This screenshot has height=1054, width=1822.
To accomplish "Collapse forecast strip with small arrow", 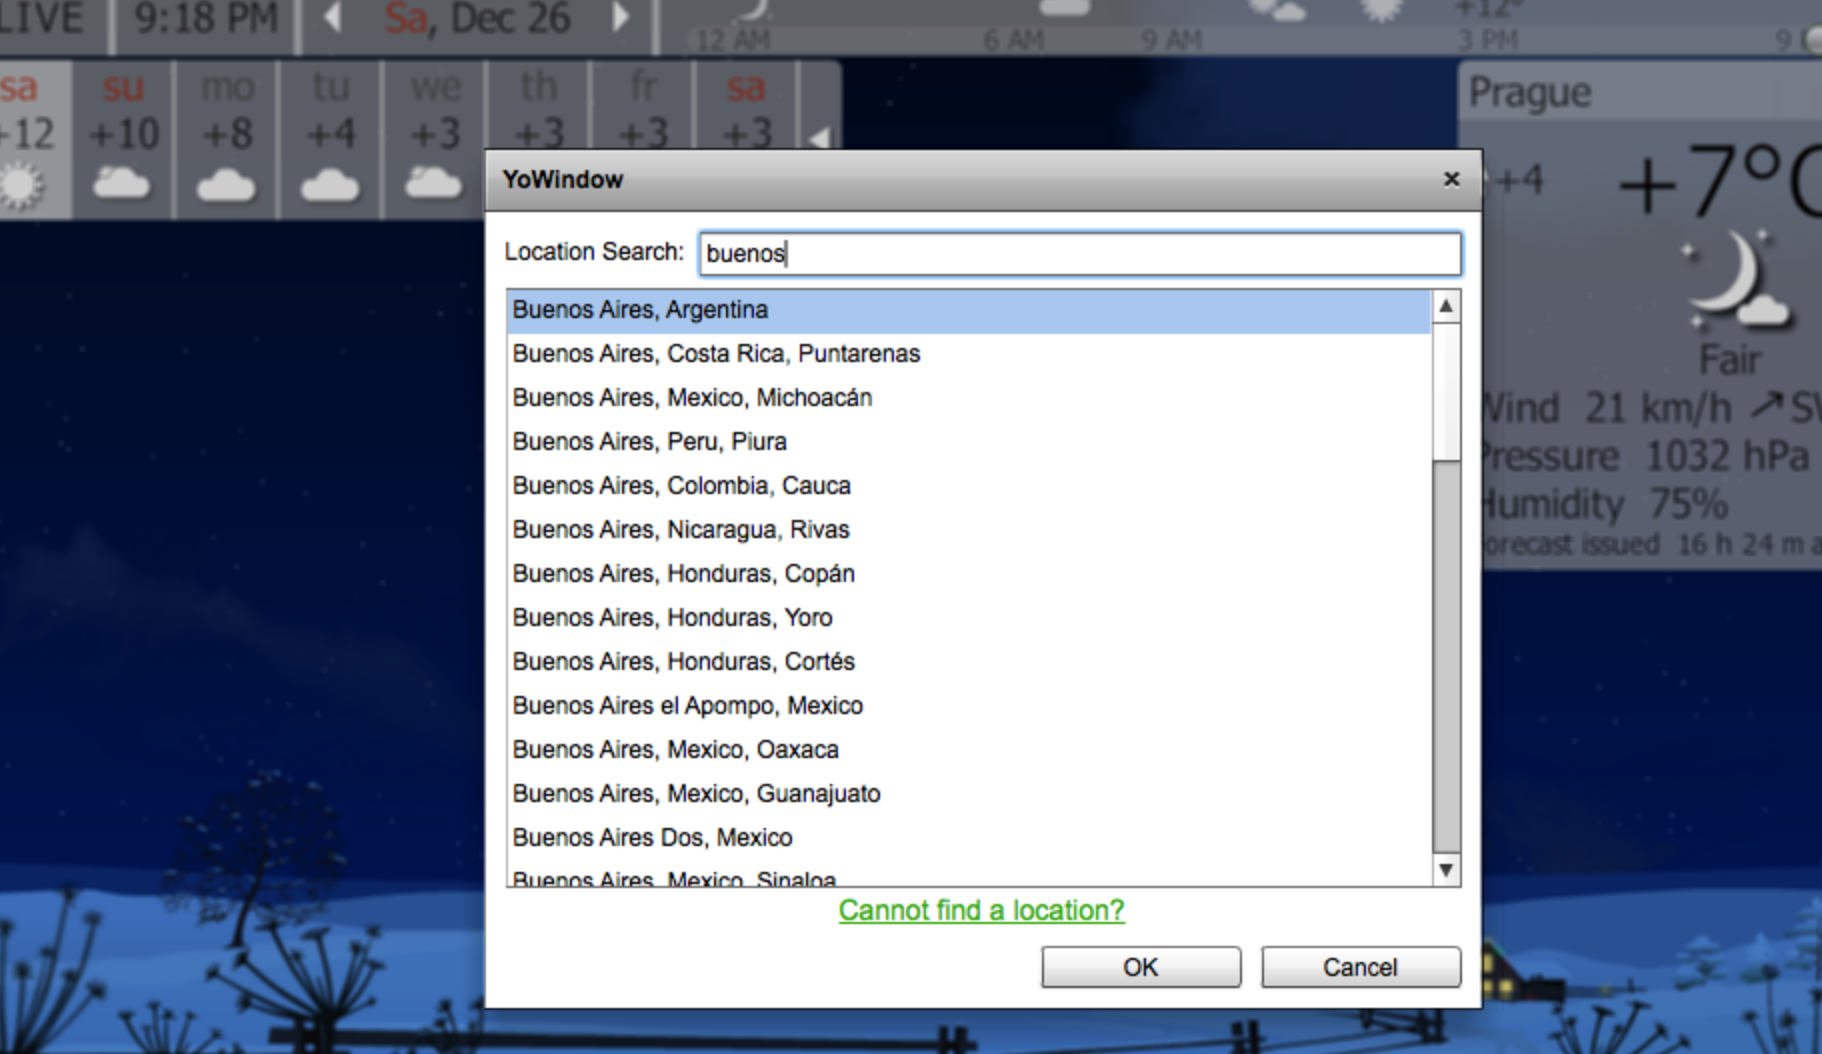I will (820, 138).
